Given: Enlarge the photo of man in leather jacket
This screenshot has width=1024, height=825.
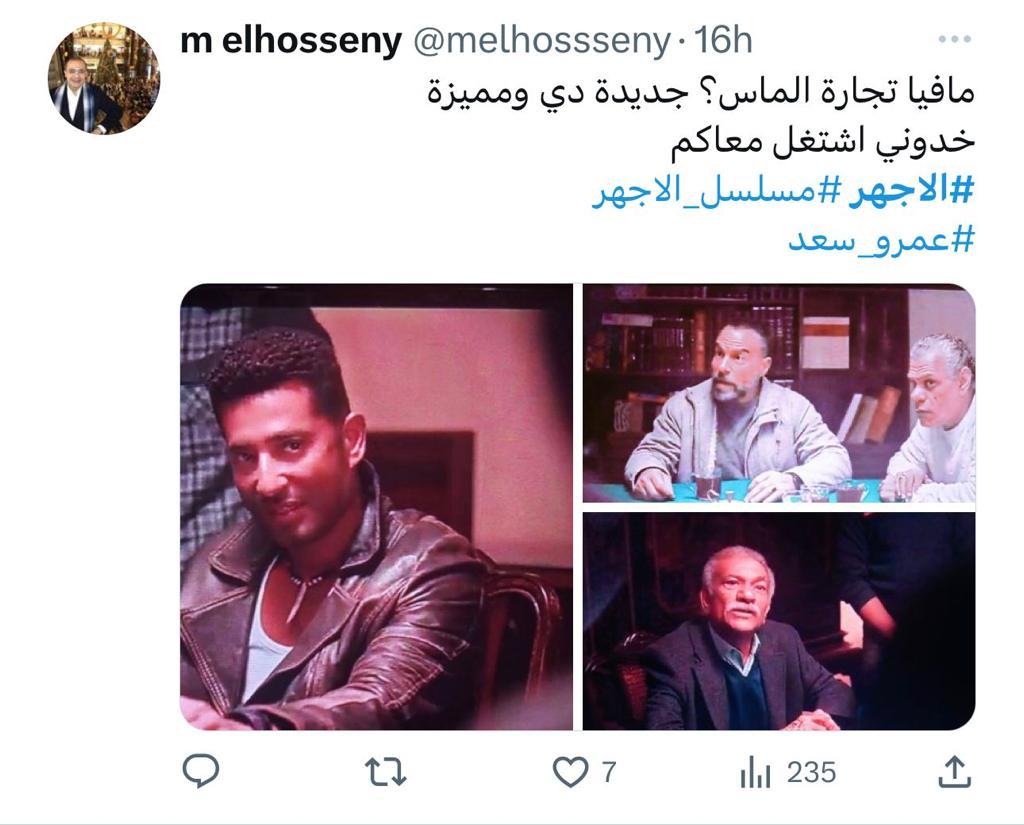Looking at the screenshot, I should (x=377, y=507).
